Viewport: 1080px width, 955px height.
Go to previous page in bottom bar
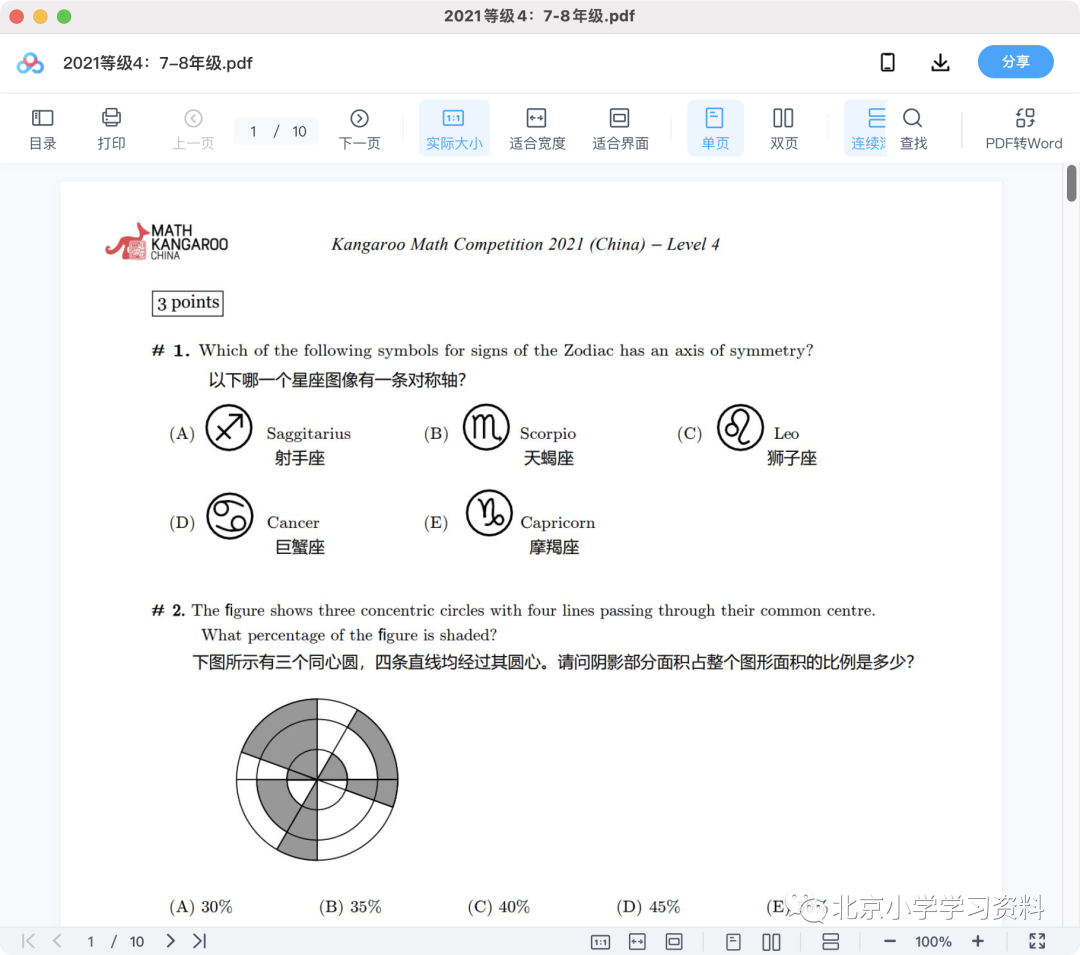(57, 941)
